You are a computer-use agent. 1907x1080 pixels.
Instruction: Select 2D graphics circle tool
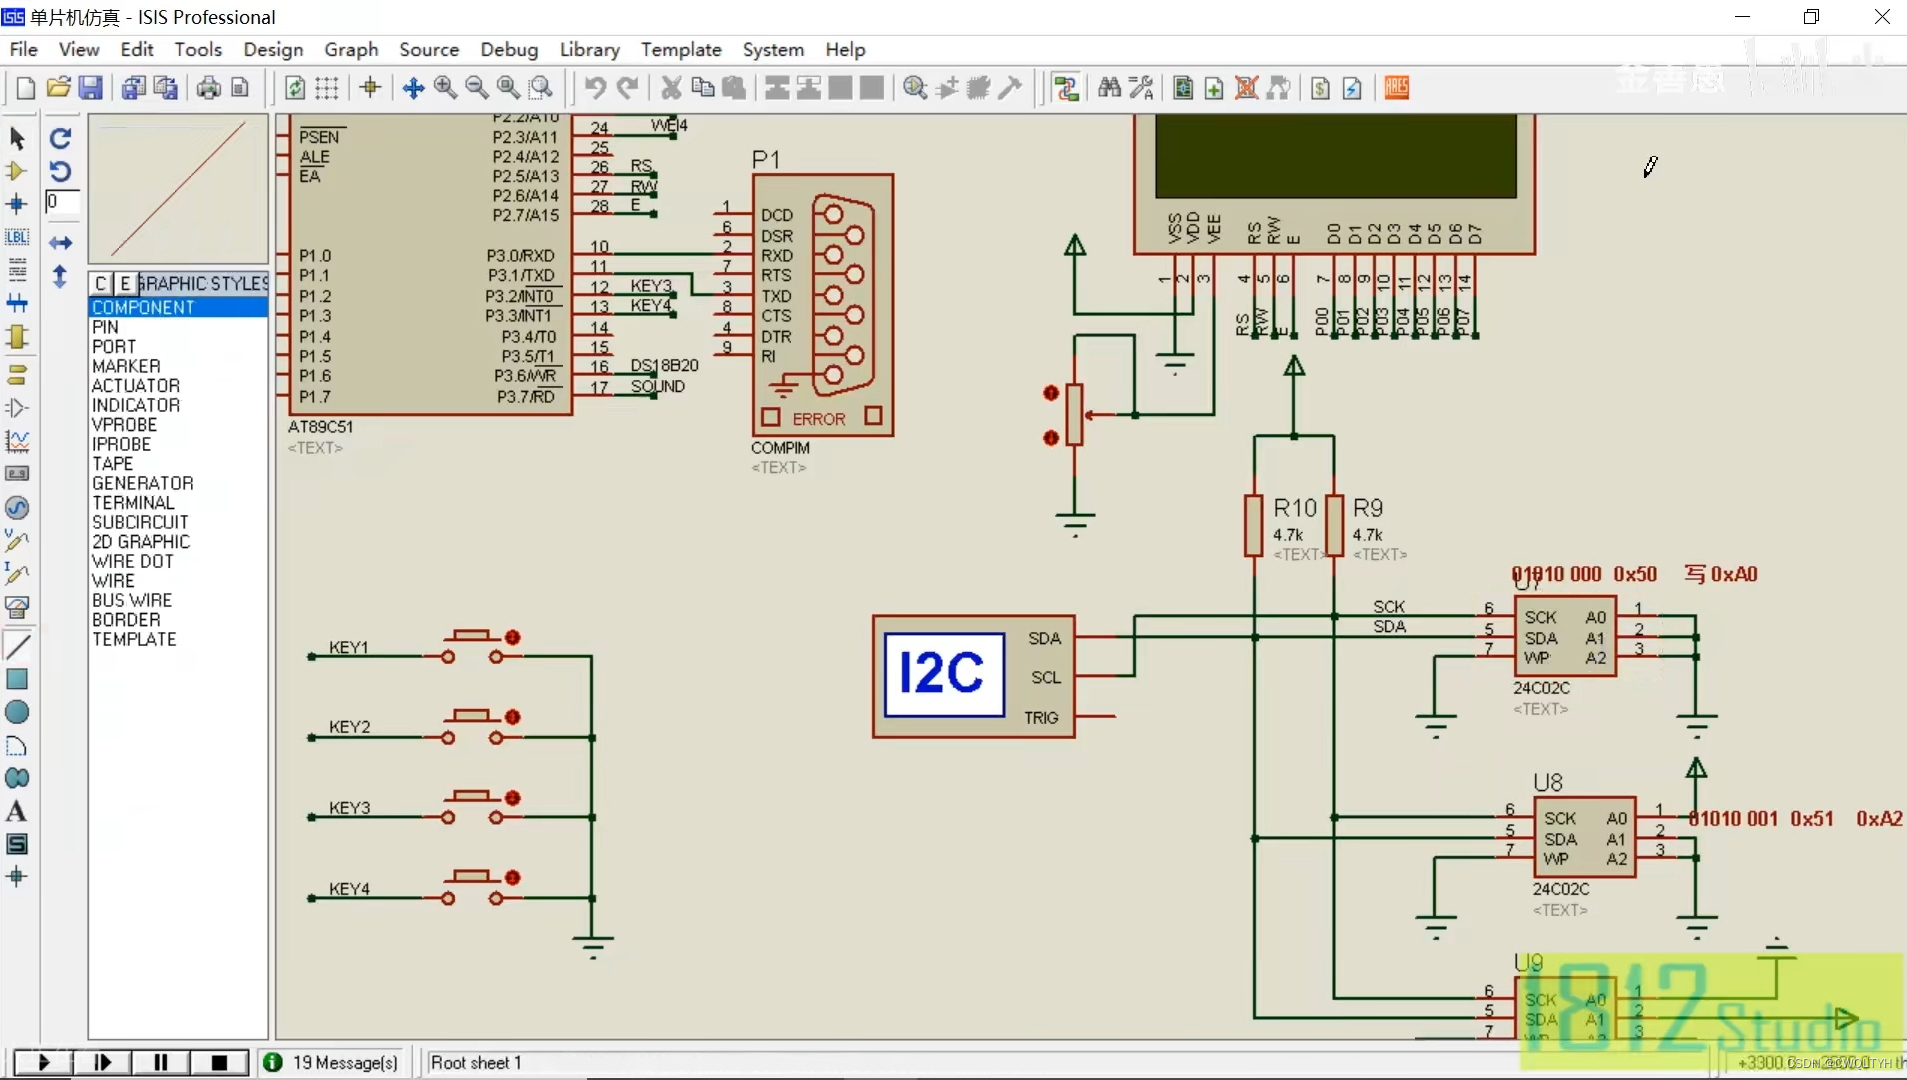click(x=17, y=712)
